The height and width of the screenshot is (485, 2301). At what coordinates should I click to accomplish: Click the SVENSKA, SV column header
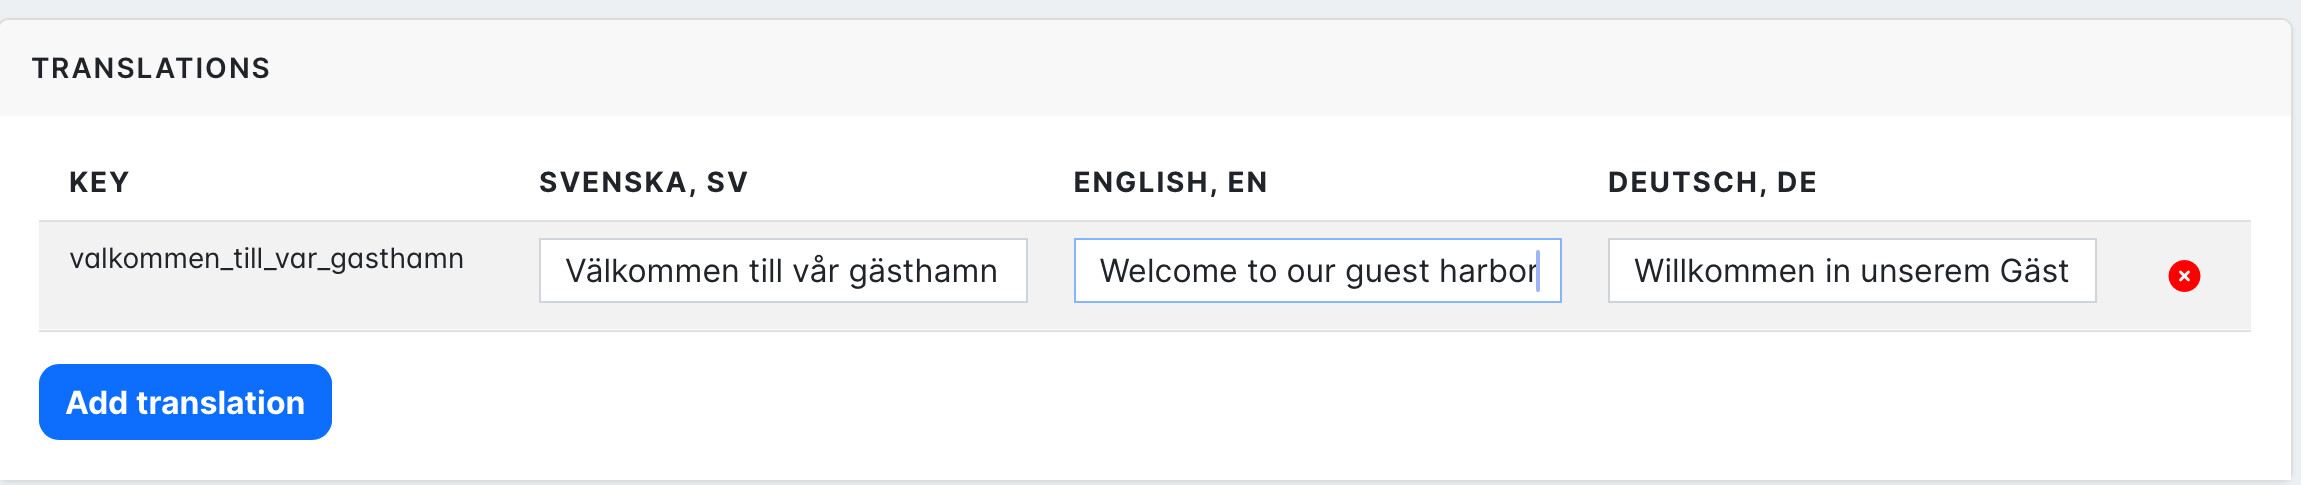[643, 182]
